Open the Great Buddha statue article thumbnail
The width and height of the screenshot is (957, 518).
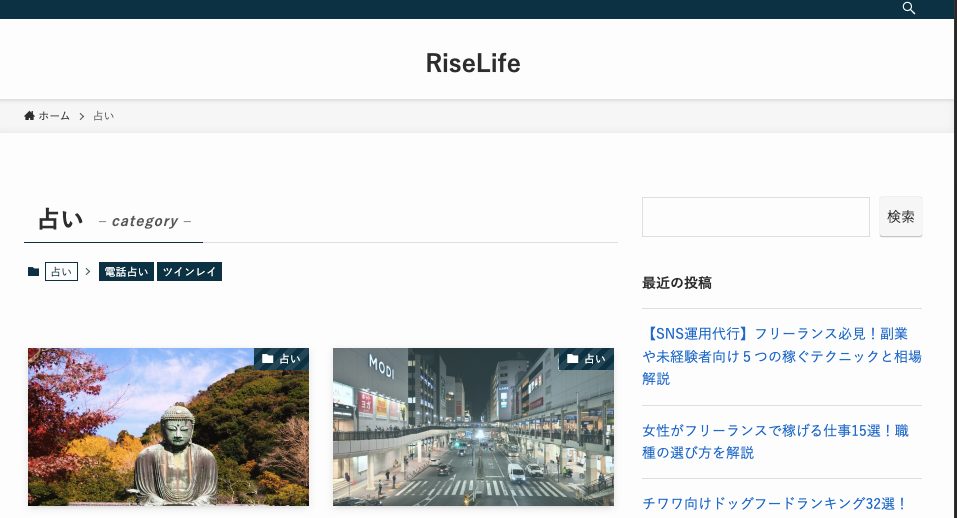click(x=168, y=427)
